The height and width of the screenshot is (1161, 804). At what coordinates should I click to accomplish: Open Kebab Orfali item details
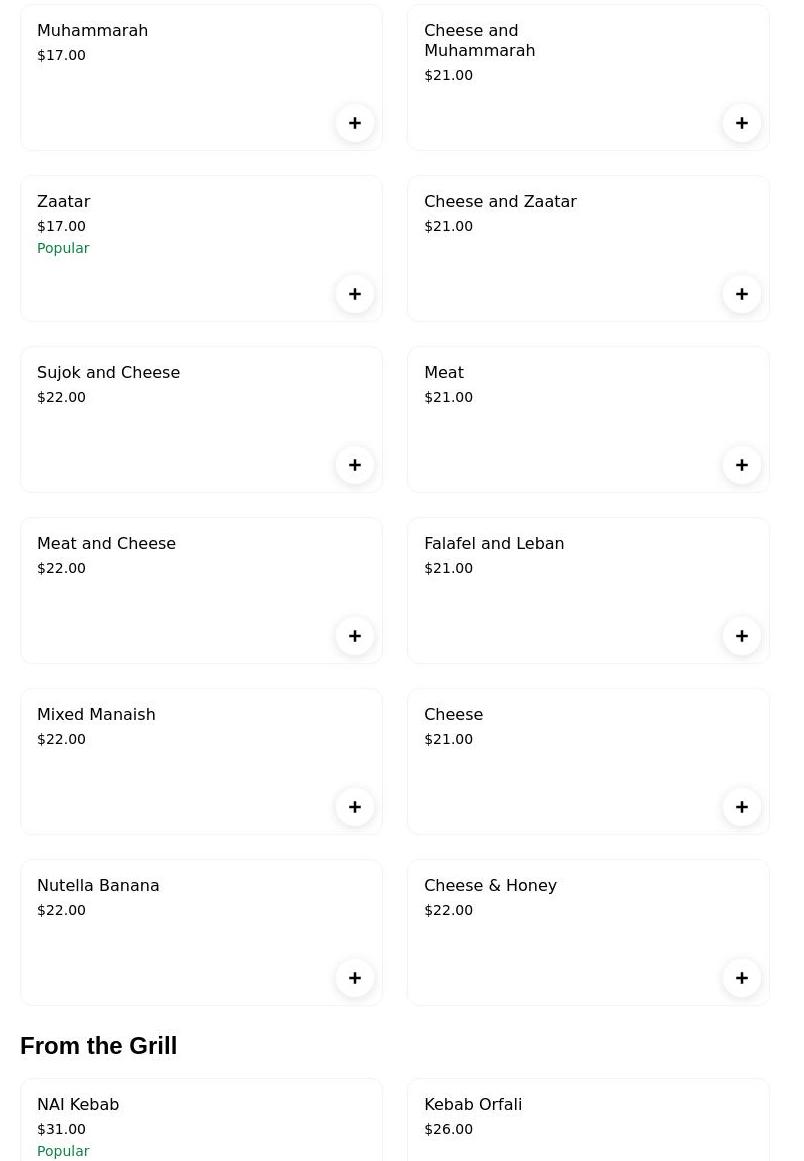(473, 1105)
